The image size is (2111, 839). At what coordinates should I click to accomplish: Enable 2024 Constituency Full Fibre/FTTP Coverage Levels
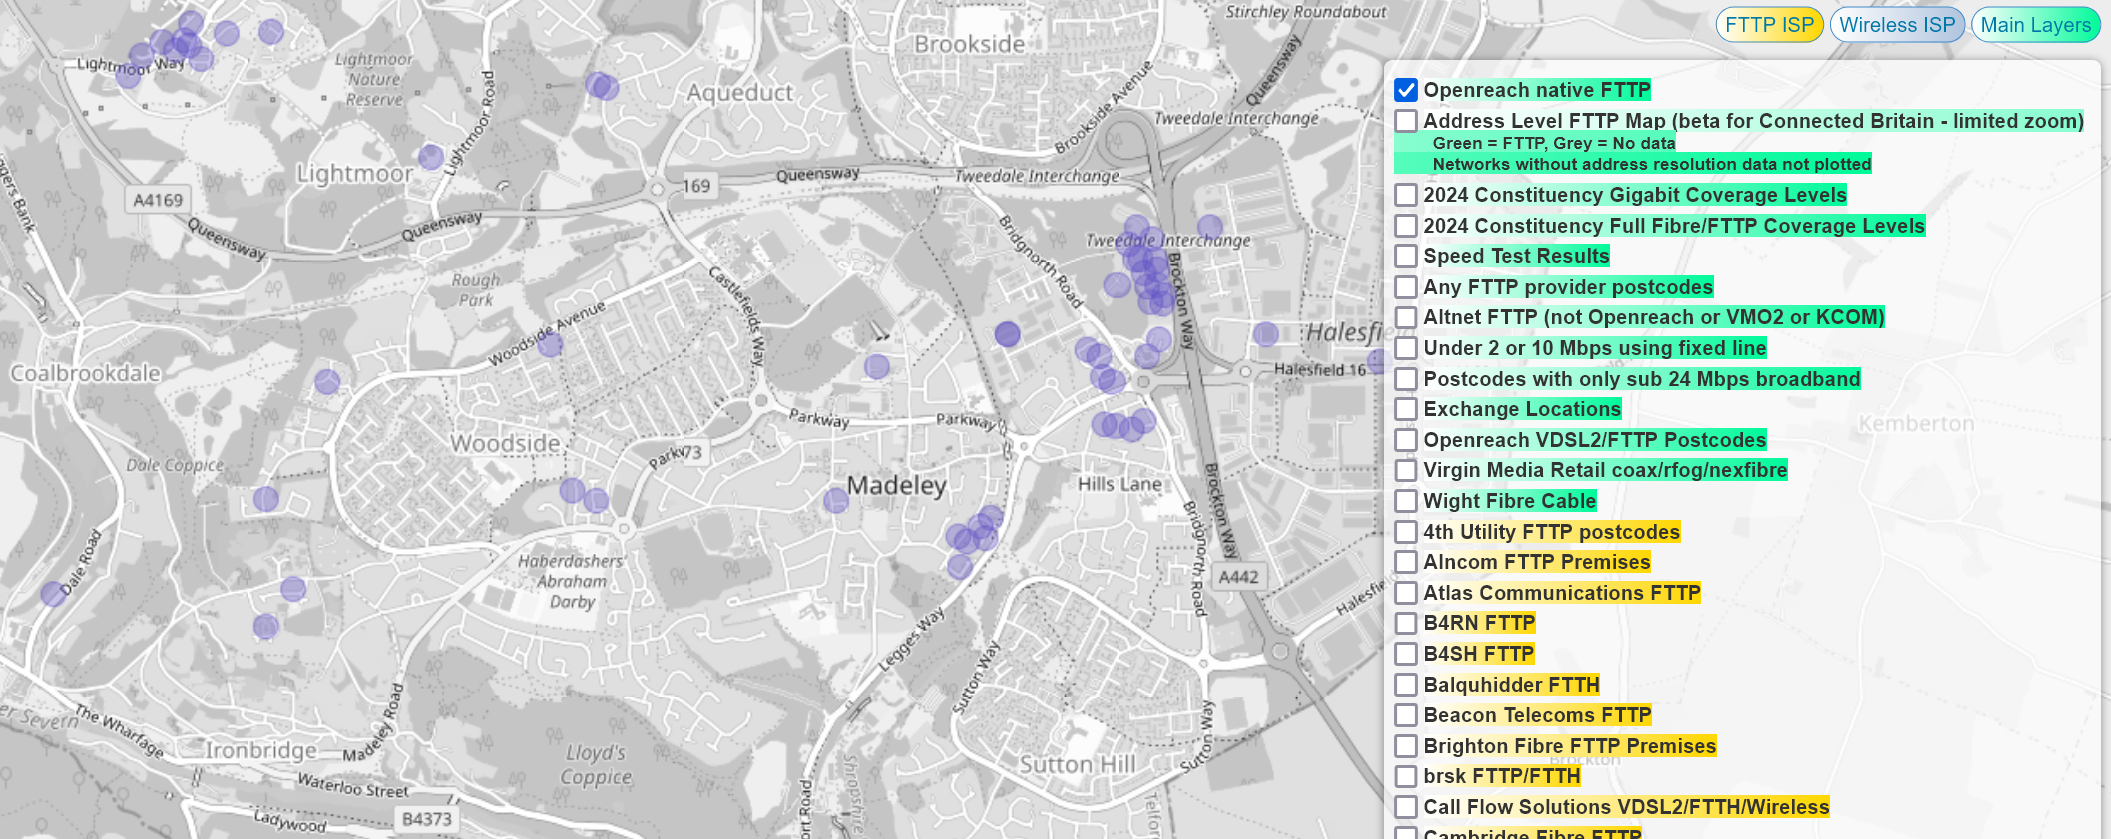pos(1406,226)
